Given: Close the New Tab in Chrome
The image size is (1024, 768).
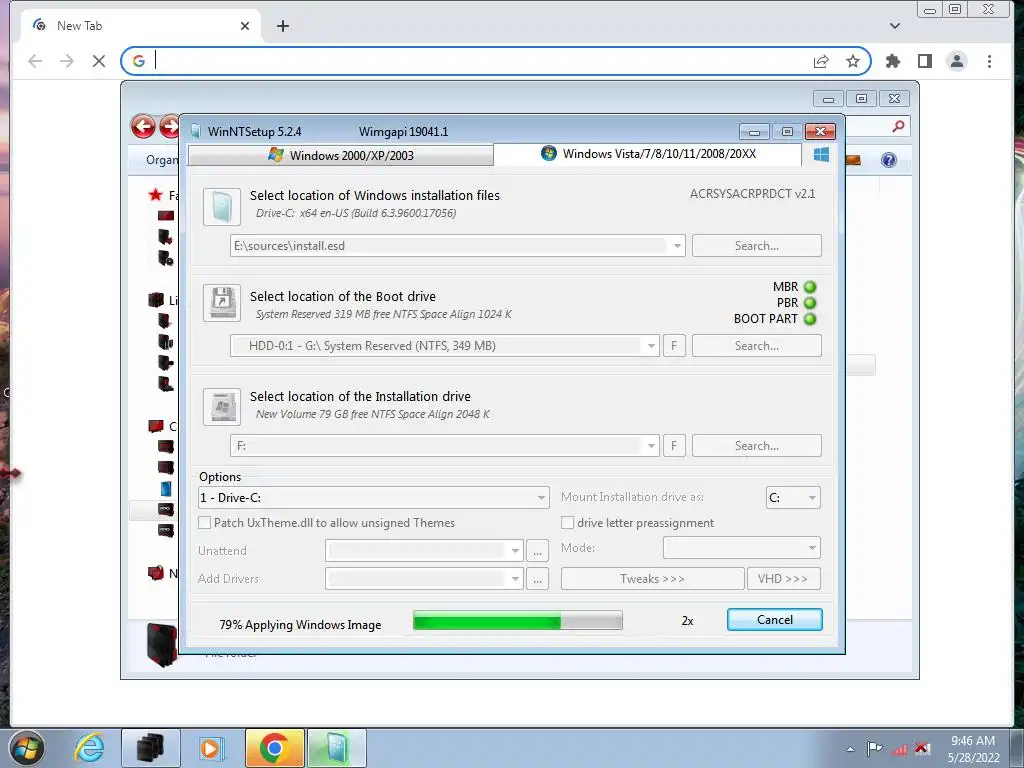Looking at the screenshot, I should coord(245,26).
